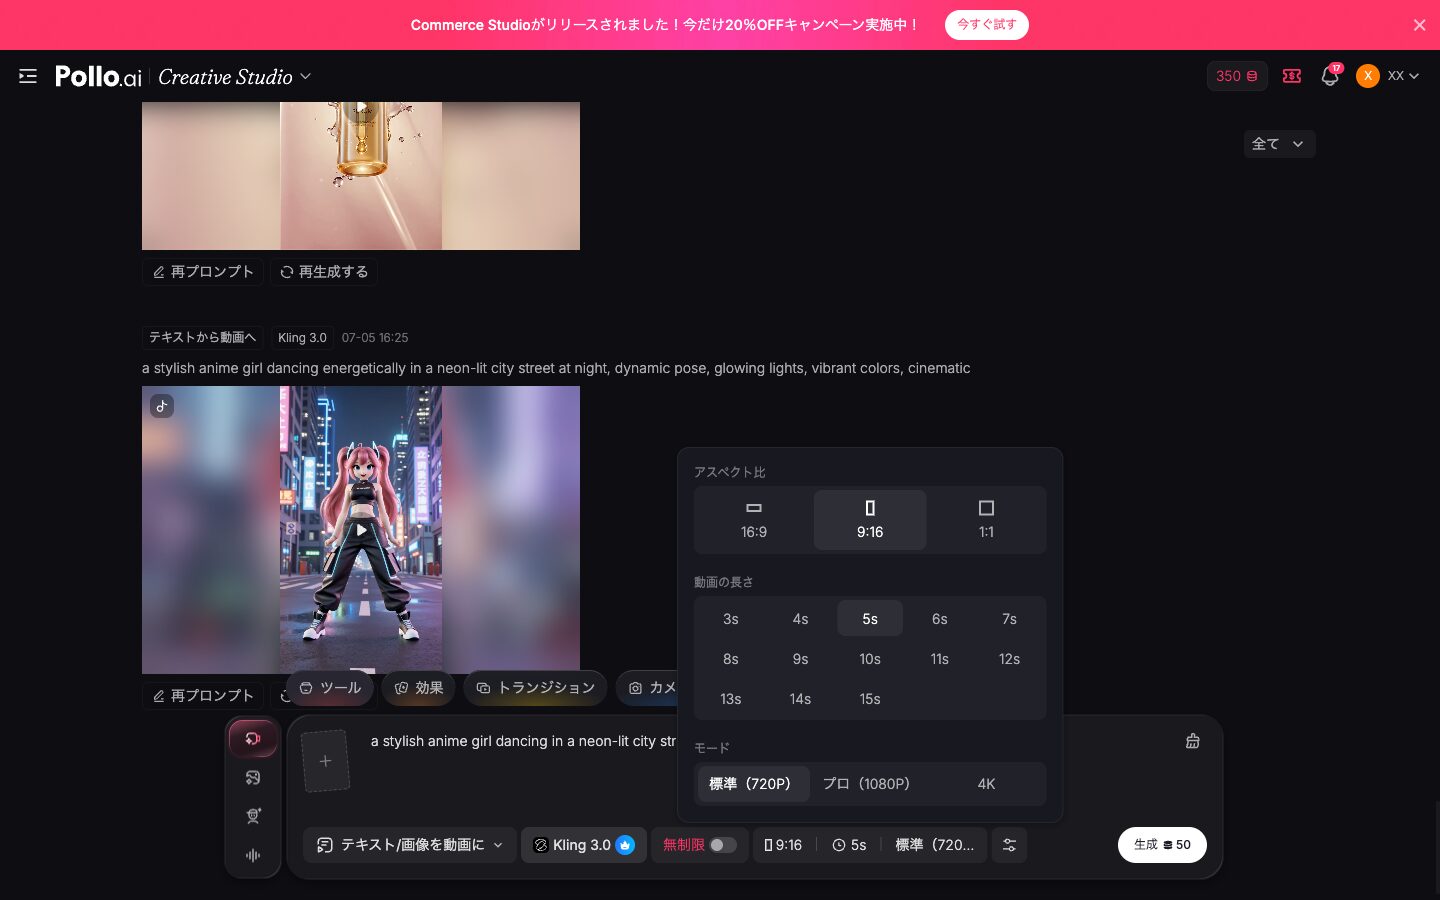Open advanced settings sliders icon
1440x900 pixels.
click(1009, 845)
